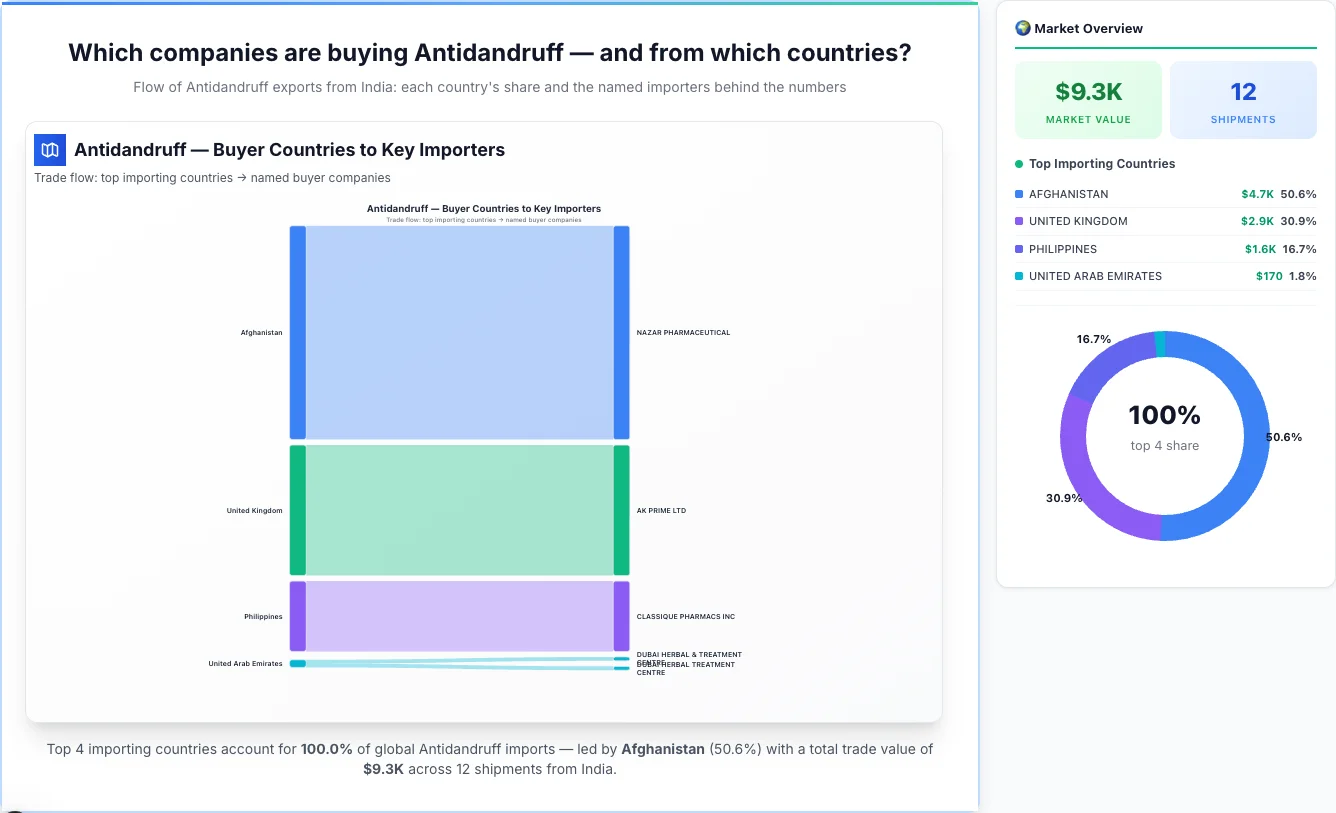The image size is (1336, 813).
Task: Switch to the MARKET VALUE card
Action: coord(1088,98)
